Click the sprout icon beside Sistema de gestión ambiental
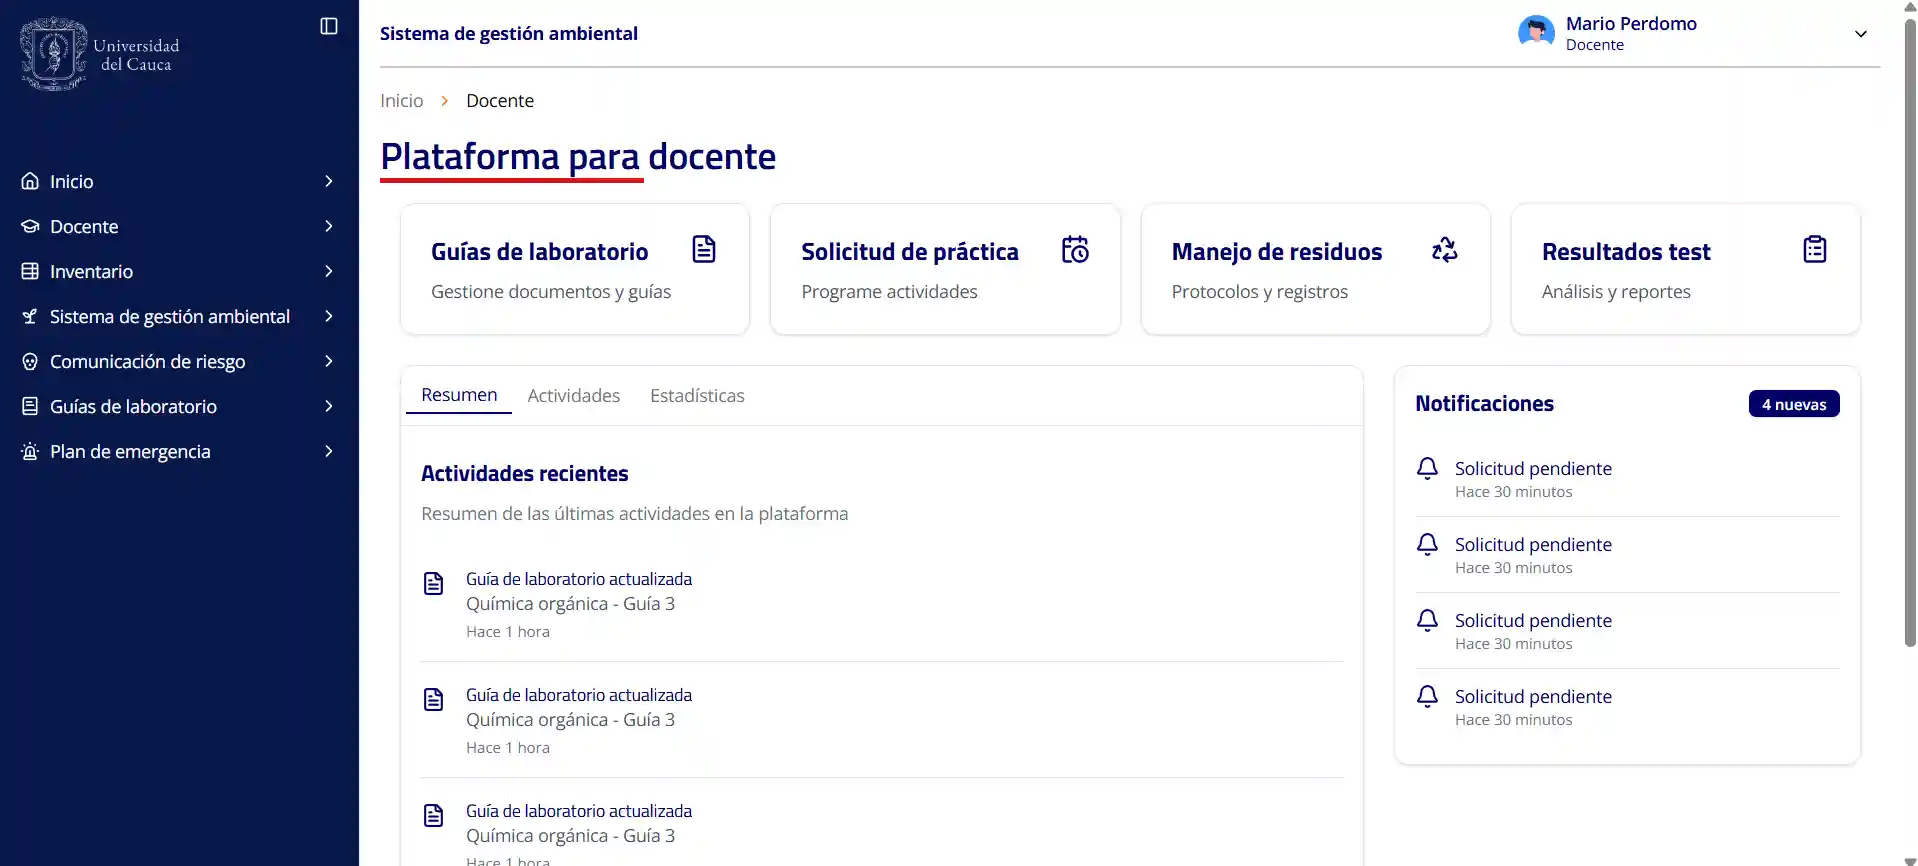Screen dimensions: 1918x866 pos(30,316)
